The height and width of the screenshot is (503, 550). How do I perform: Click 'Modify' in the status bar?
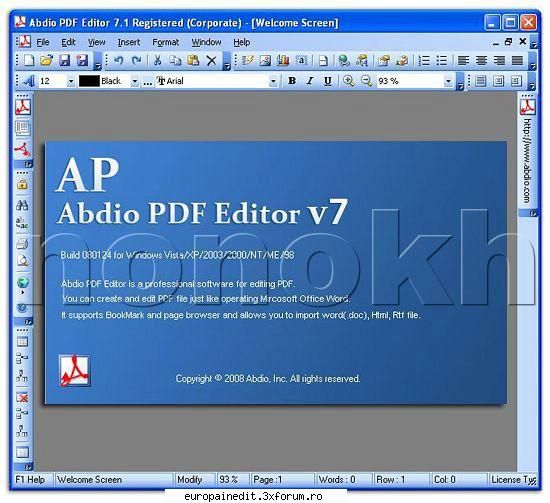(x=190, y=479)
